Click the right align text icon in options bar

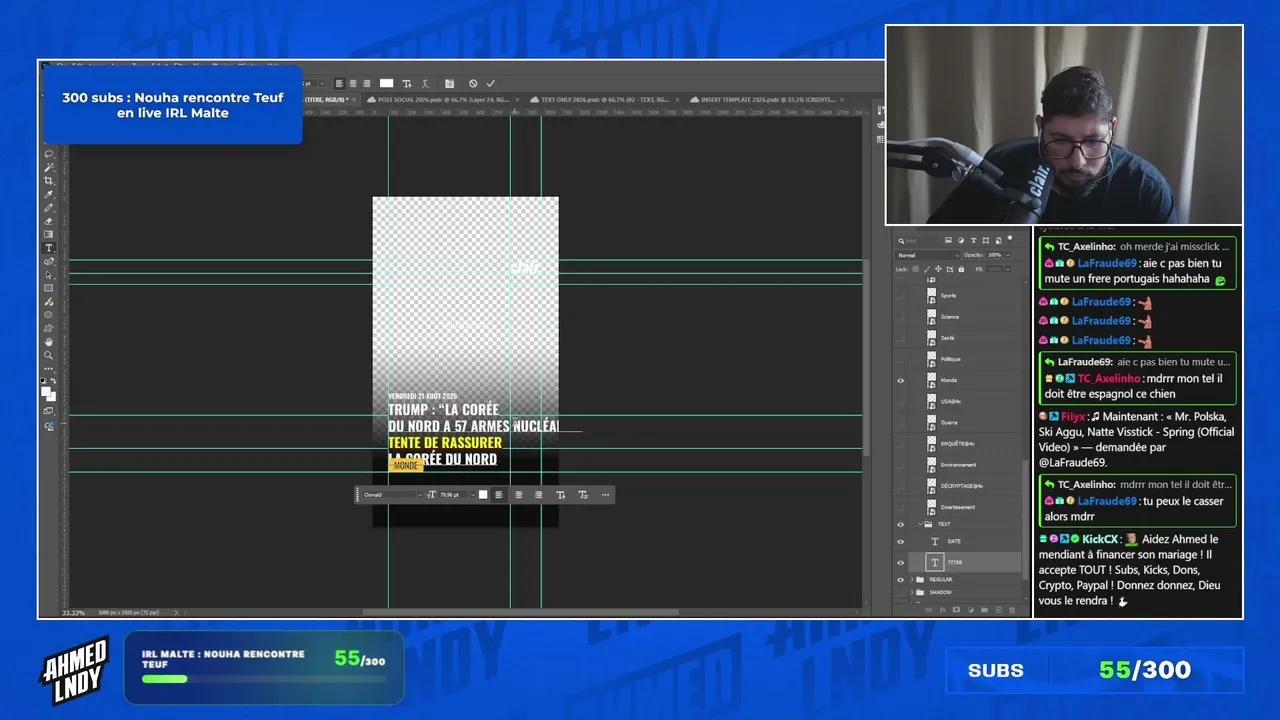pyautogui.click(x=366, y=84)
